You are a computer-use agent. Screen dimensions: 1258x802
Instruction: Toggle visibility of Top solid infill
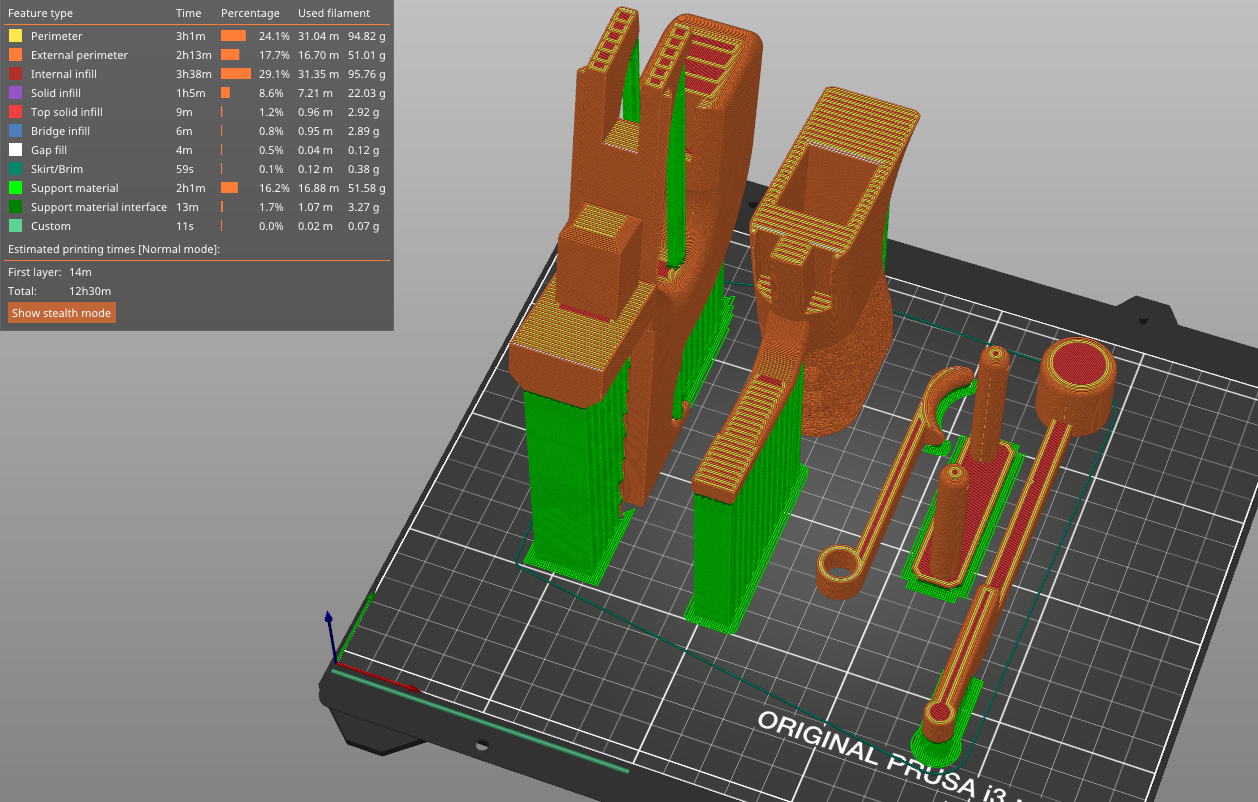66,112
